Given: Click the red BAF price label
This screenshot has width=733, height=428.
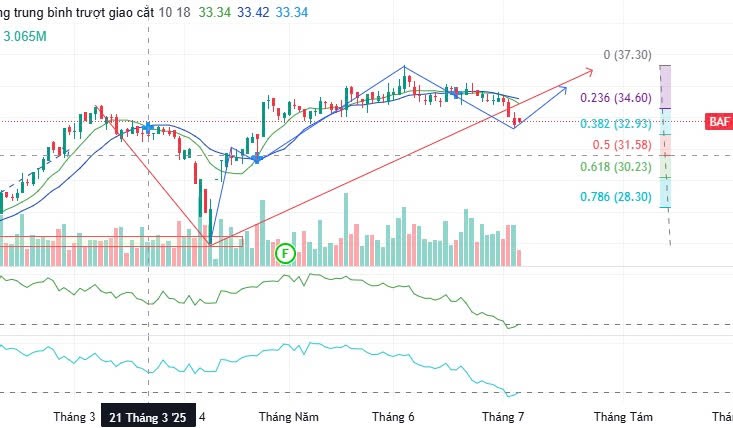Looking at the screenshot, I should 719,122.
